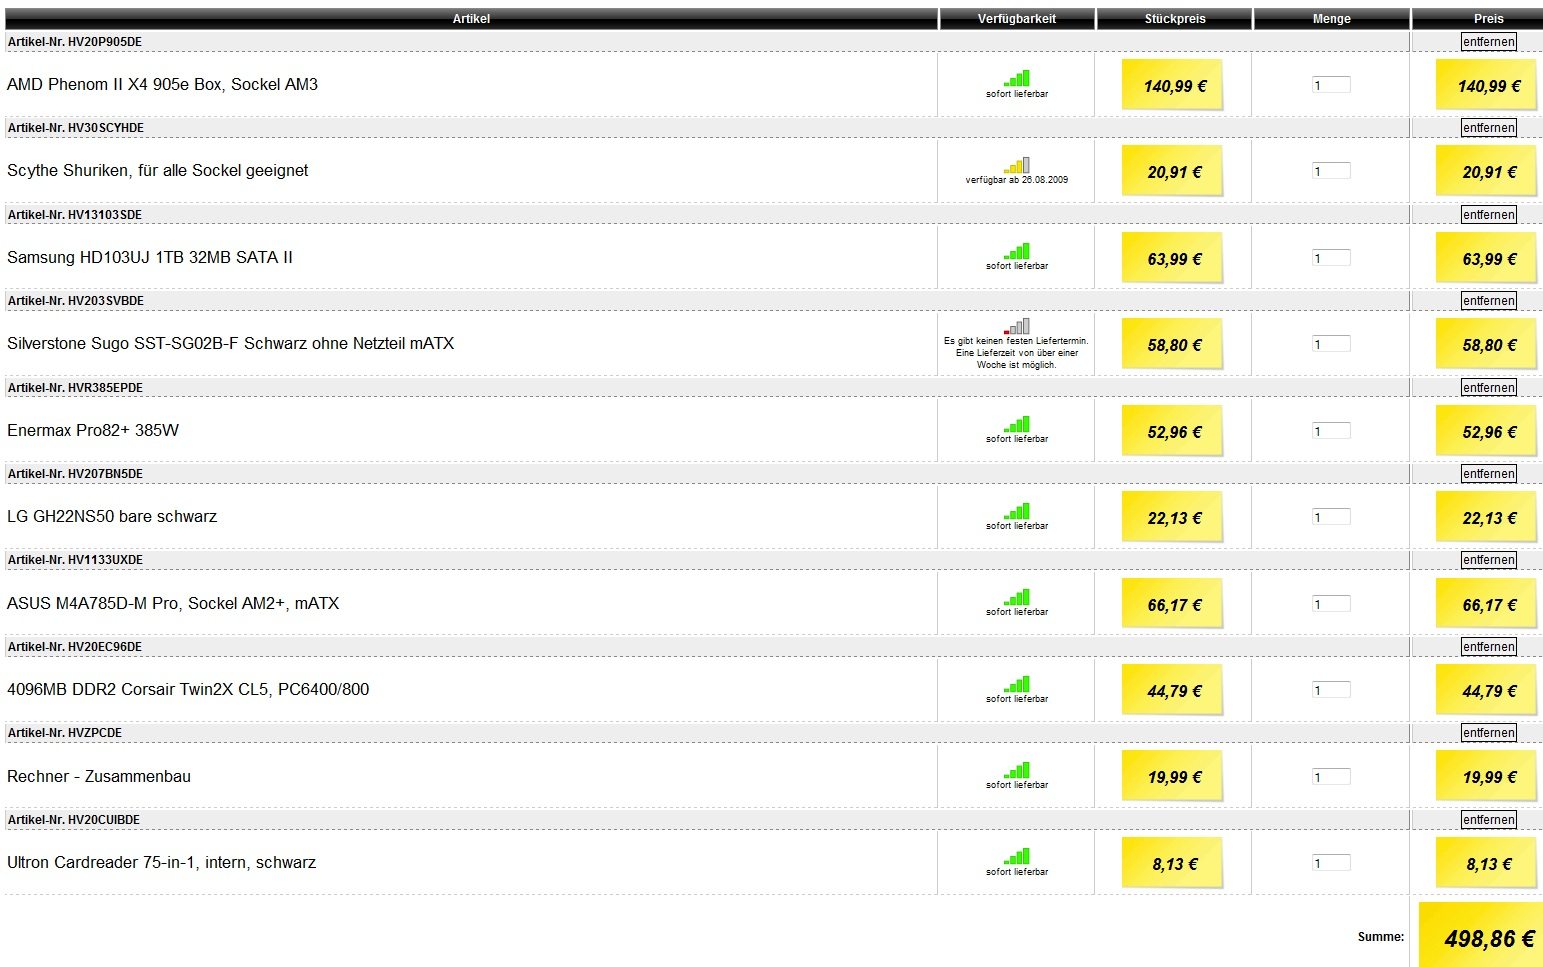Viewport: 1543px width, 967px height.
Task: Open ASUS M4A785D-M Pro product name
Action: click(x=173, y=604)
